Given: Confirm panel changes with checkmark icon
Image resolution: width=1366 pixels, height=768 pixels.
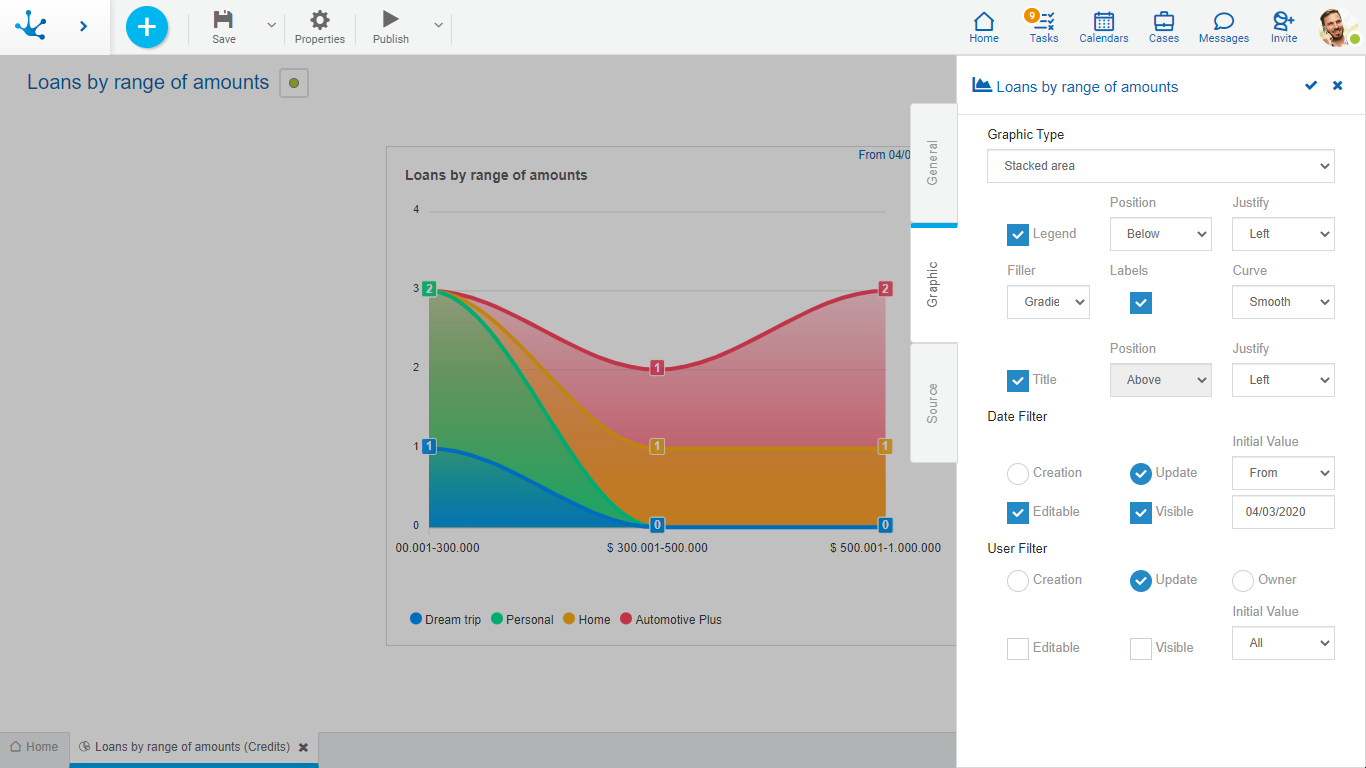Looking at the screenshot, I should (1311, 86).
